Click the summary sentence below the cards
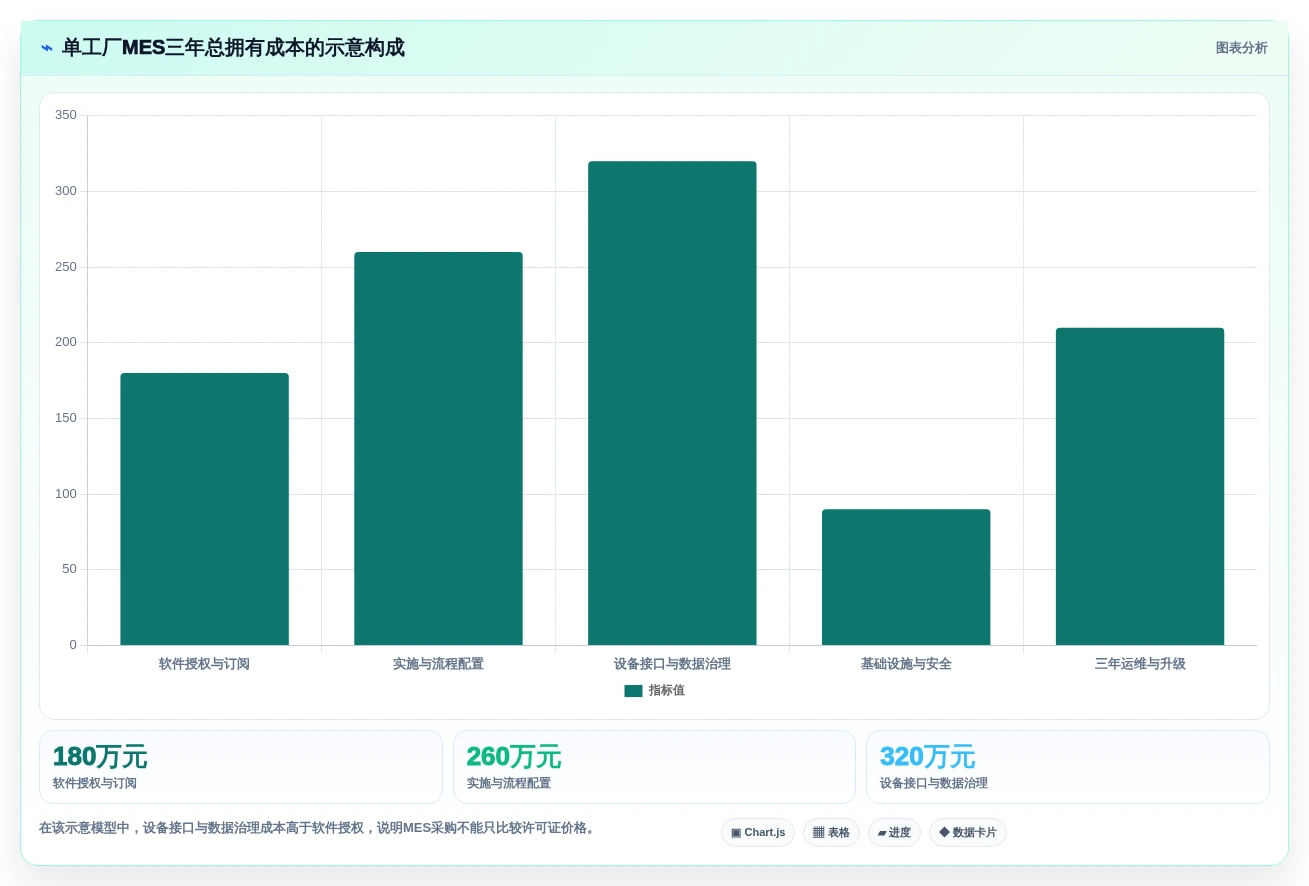This screenshot has height=886, width=1309. [x=319, y=828]
